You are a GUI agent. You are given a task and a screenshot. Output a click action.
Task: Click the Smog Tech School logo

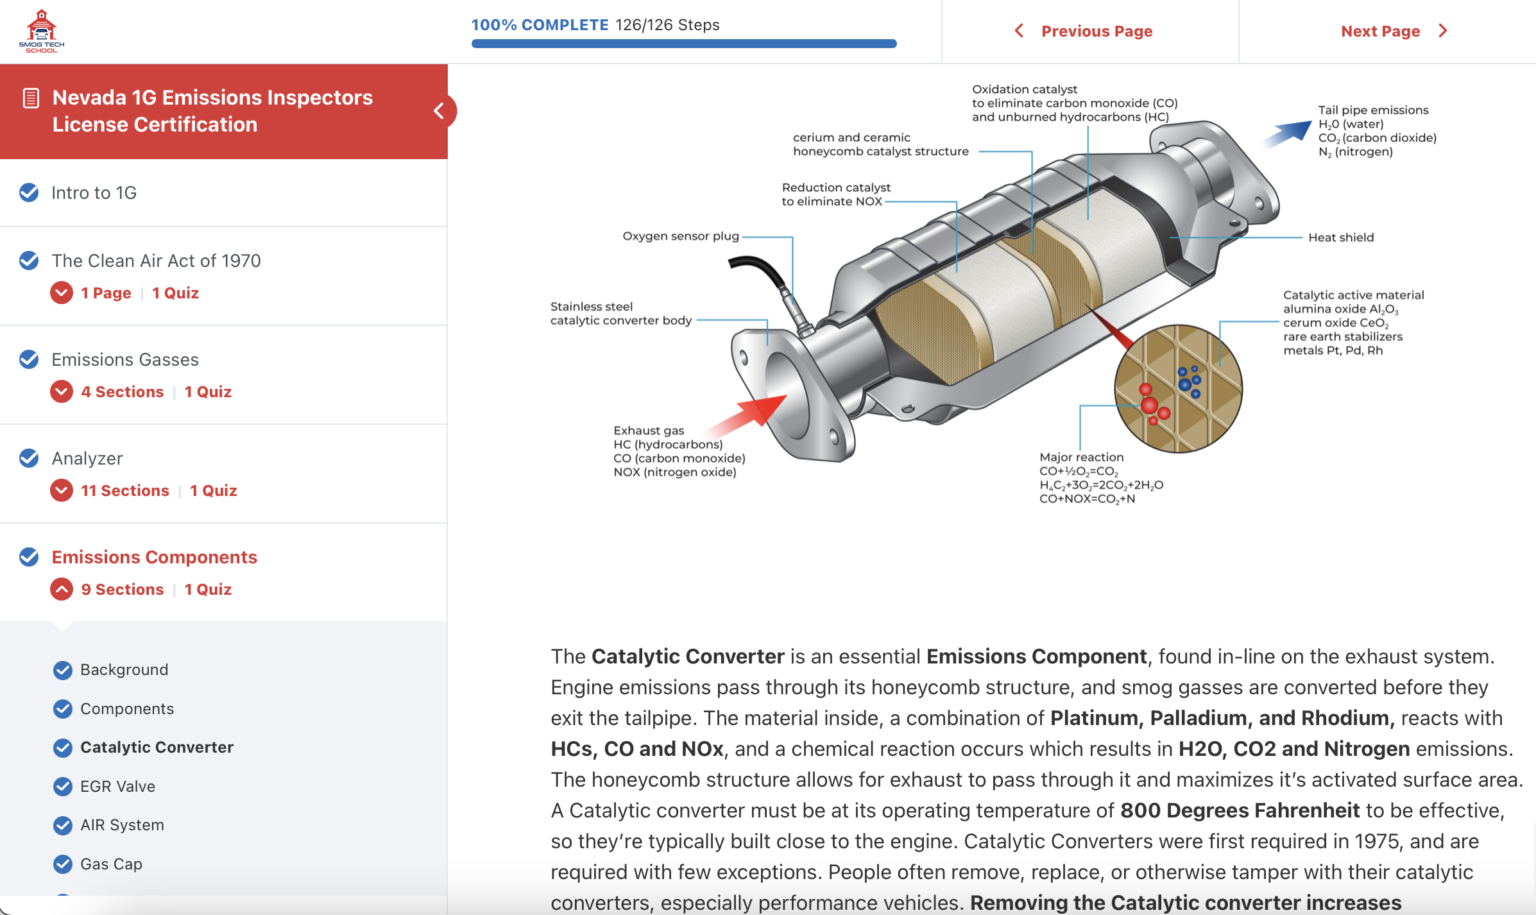[x=41, y=31]
